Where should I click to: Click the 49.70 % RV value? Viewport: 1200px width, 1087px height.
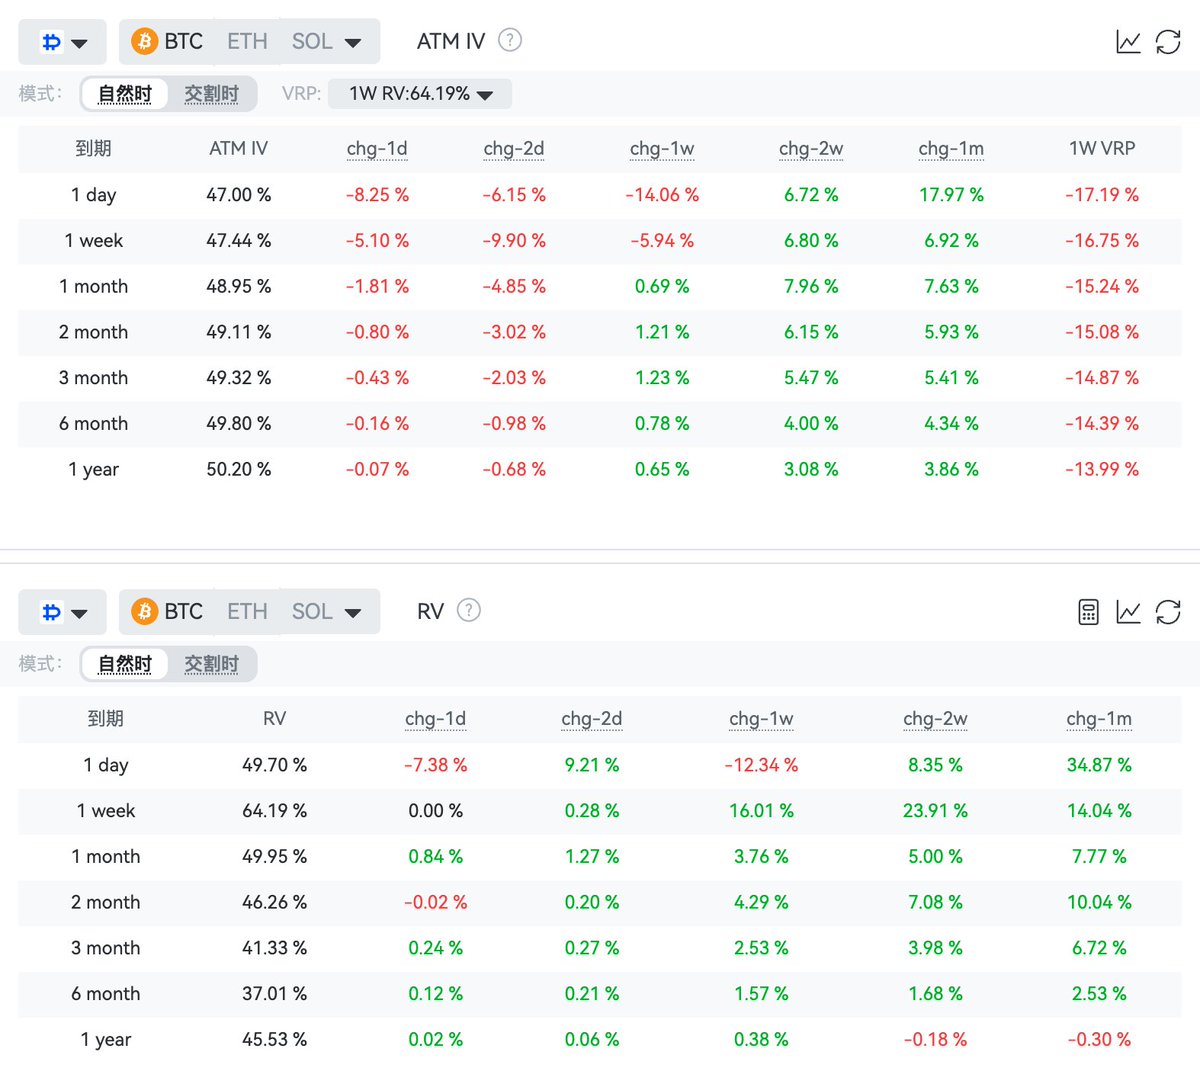pos(274,765)
